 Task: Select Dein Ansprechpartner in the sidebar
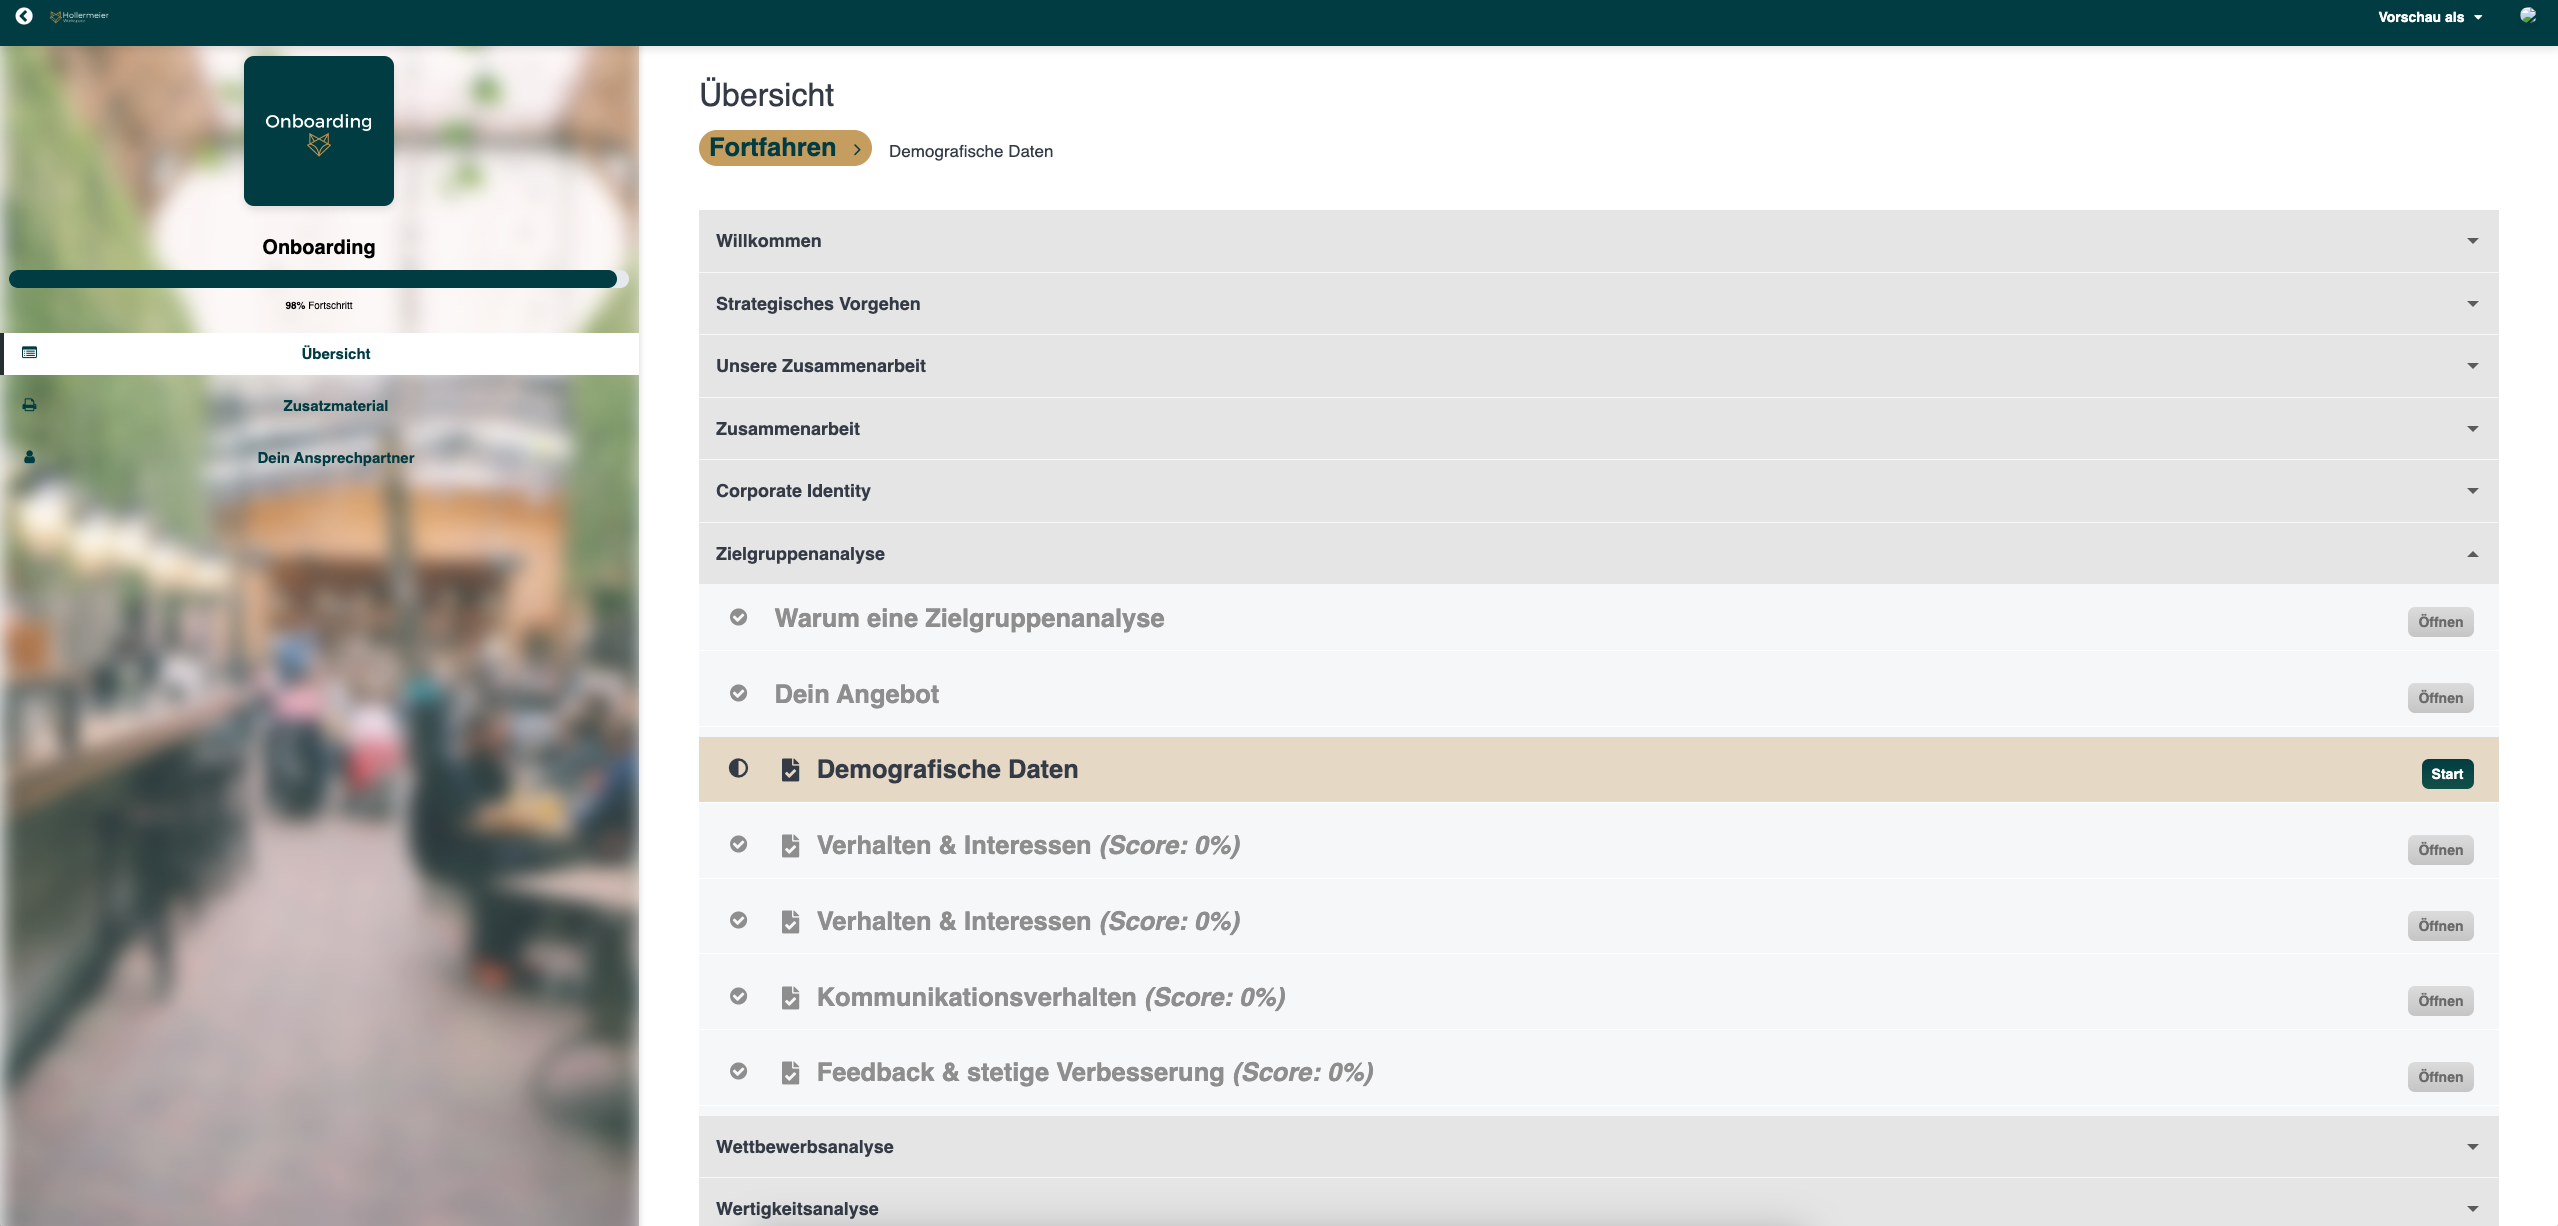tap(335, 458)
